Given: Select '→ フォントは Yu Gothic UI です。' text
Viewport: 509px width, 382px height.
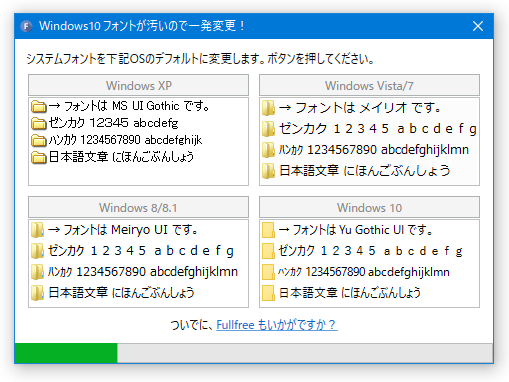Looking at the screenshot, I should [355, 230].
